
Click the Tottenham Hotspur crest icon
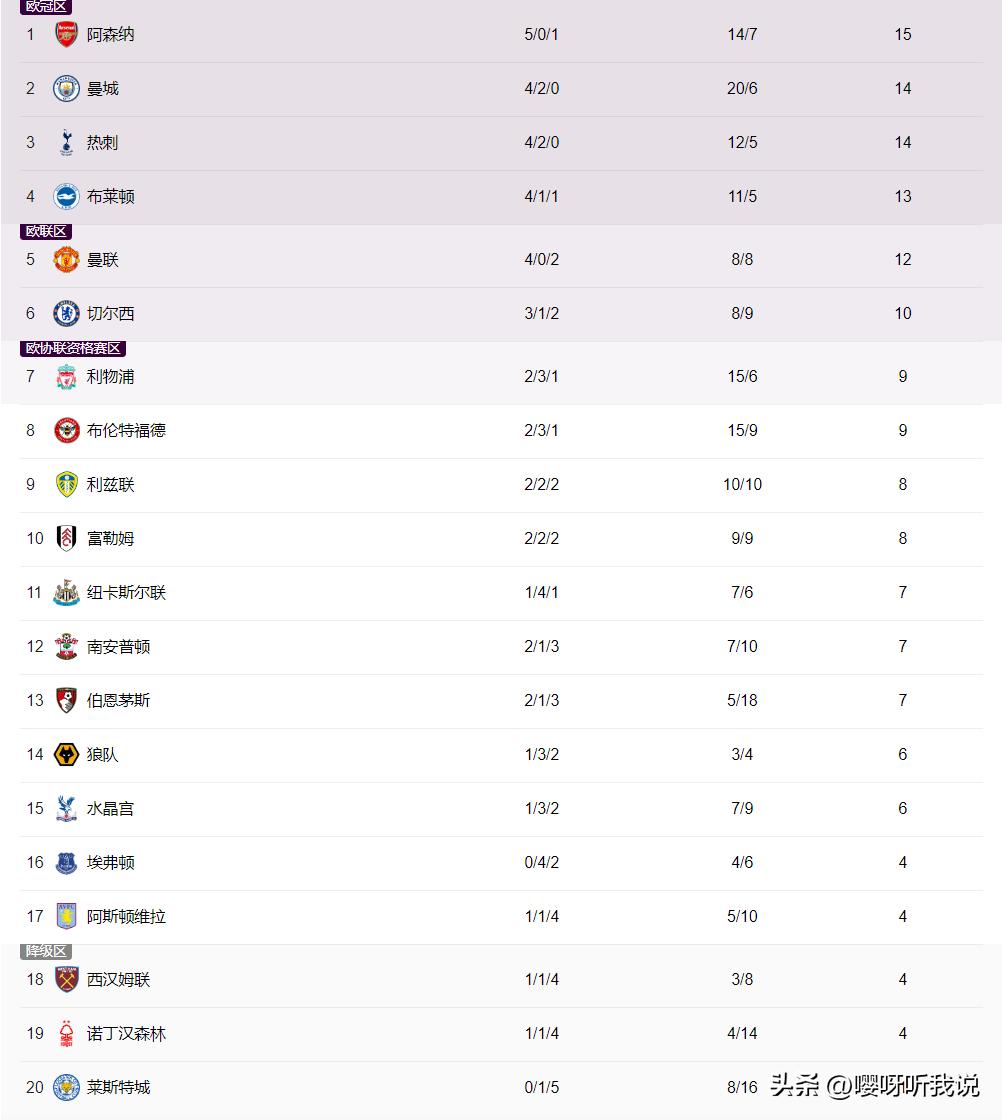66,142
